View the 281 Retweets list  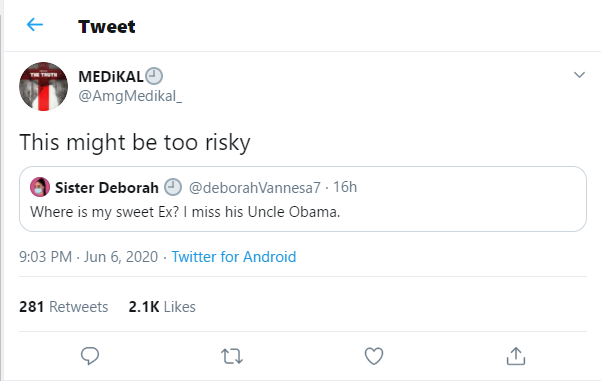coord(64,307)
